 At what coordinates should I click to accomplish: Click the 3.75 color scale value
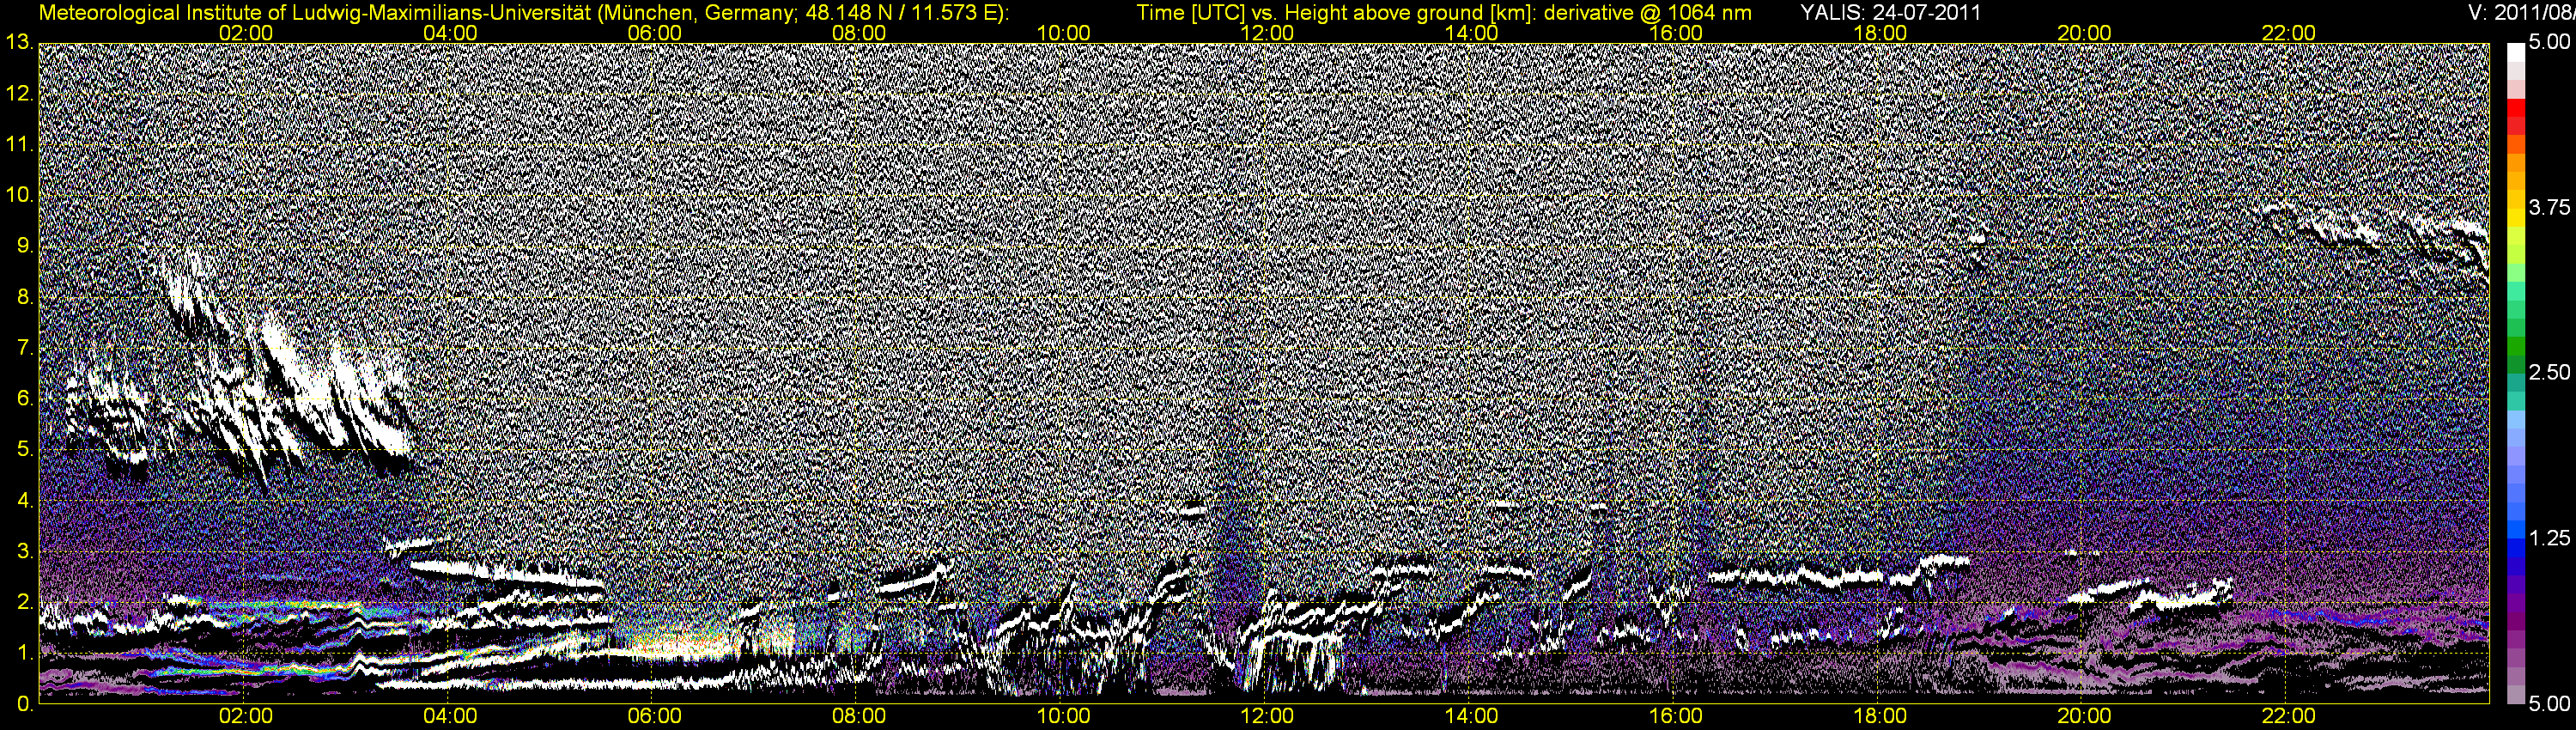pos(2549,208)
